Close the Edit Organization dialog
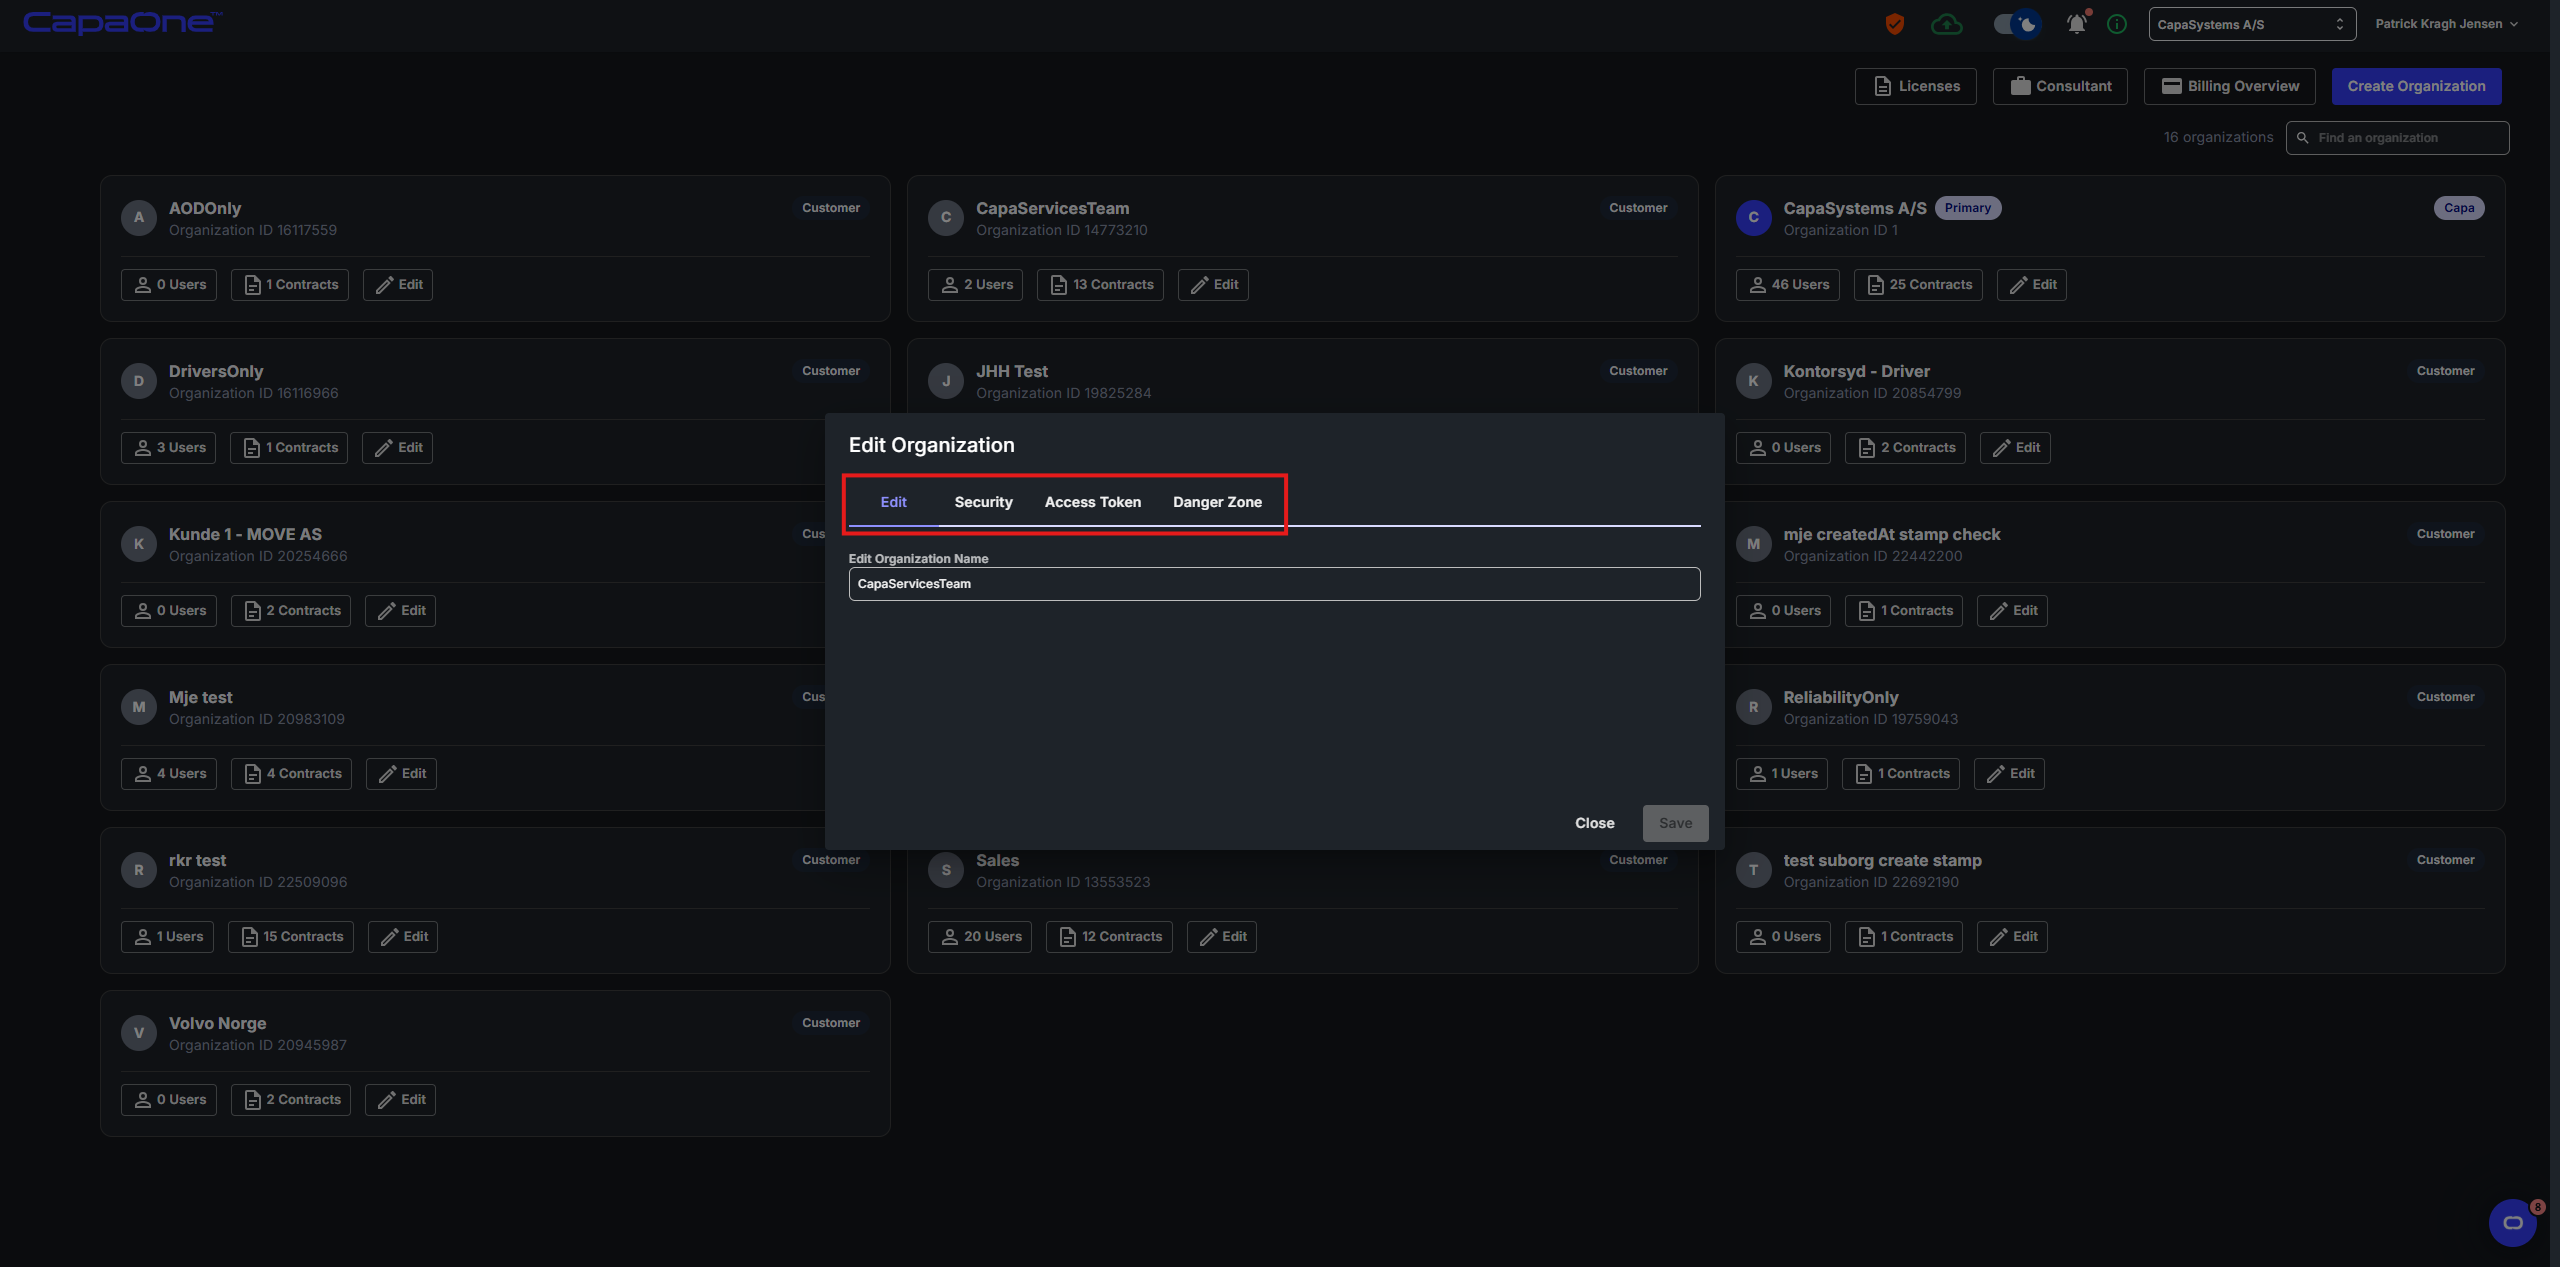This screenshot has width=2560, height=1267. (1594, 823)
